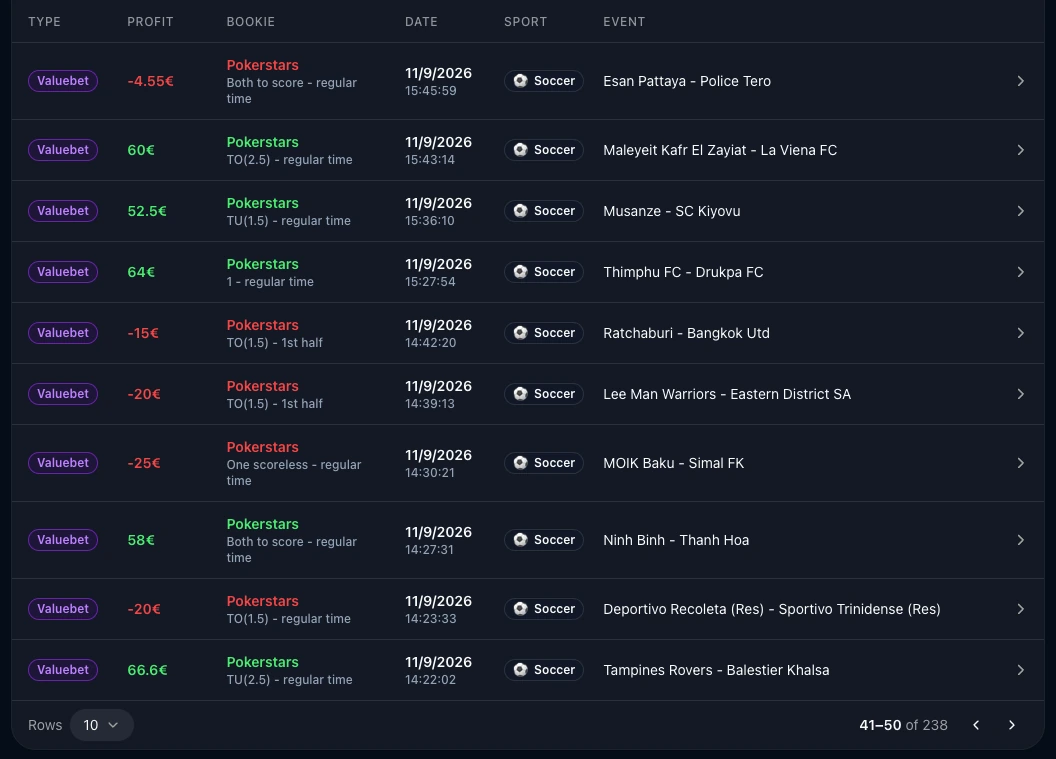The height and width of the screenshot is (759, 1056).
Task: Expand the Maleyeit Kafr El Zayiat row chevron
Action: pos(1020,150)
